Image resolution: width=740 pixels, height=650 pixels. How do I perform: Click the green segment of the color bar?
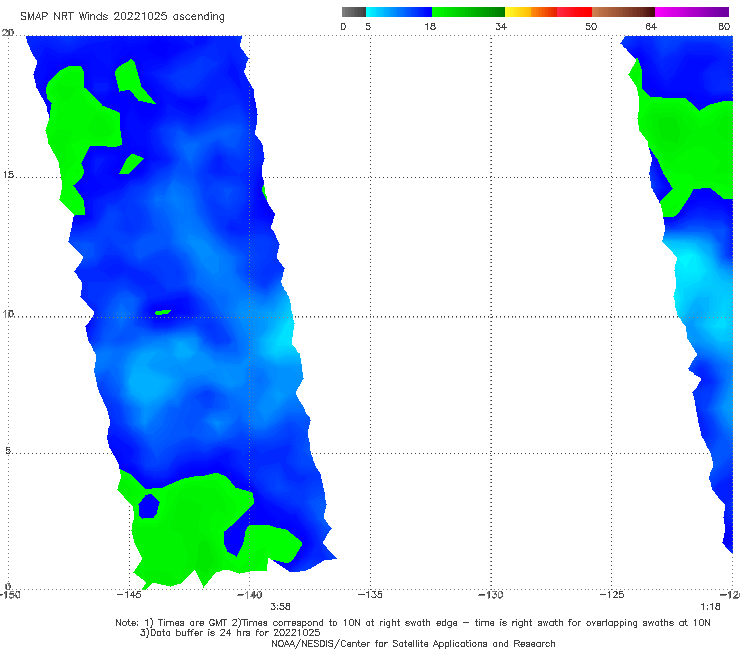[468, 12]
